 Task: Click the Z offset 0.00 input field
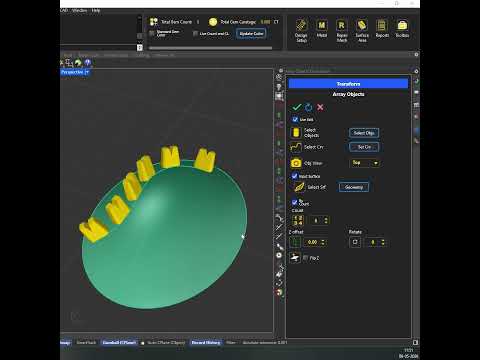coord(312,242)
